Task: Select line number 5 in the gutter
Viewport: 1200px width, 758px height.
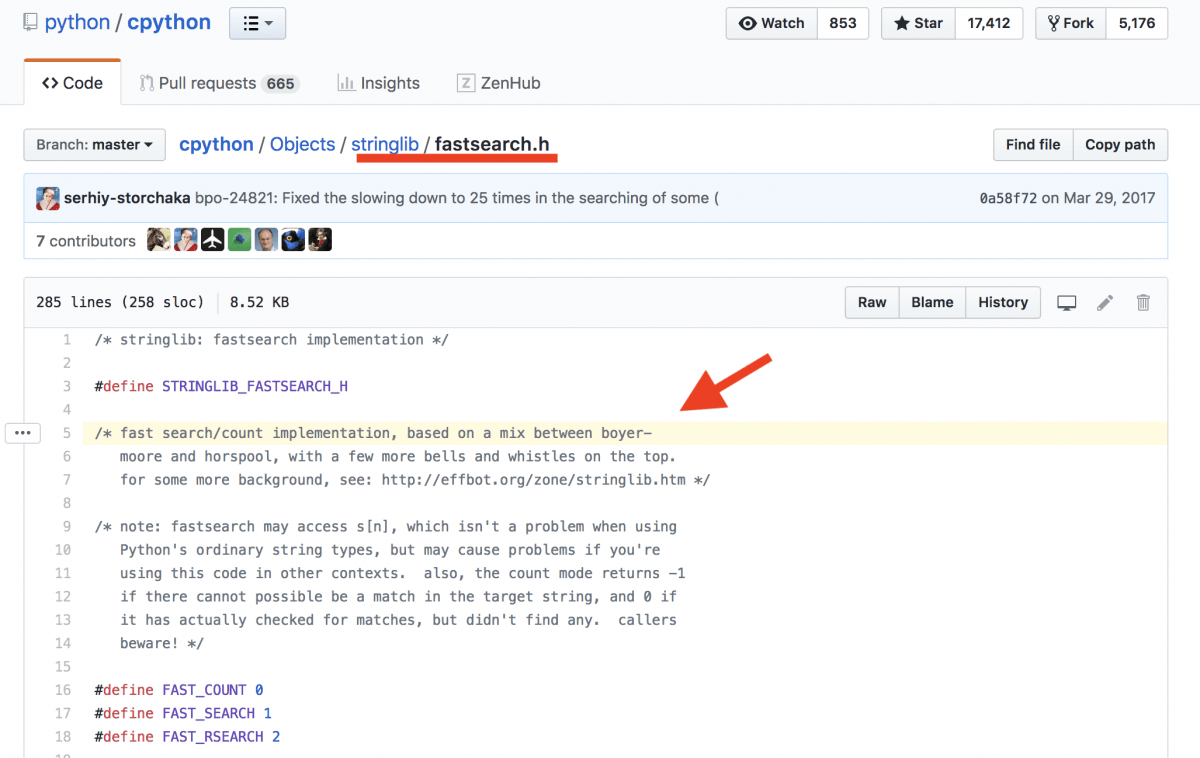Action: click(x=66, y=432)
